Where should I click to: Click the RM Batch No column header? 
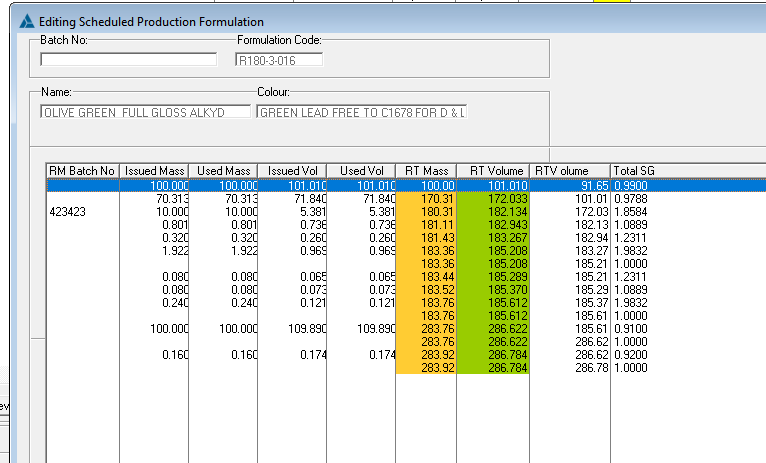pos(83,171)
